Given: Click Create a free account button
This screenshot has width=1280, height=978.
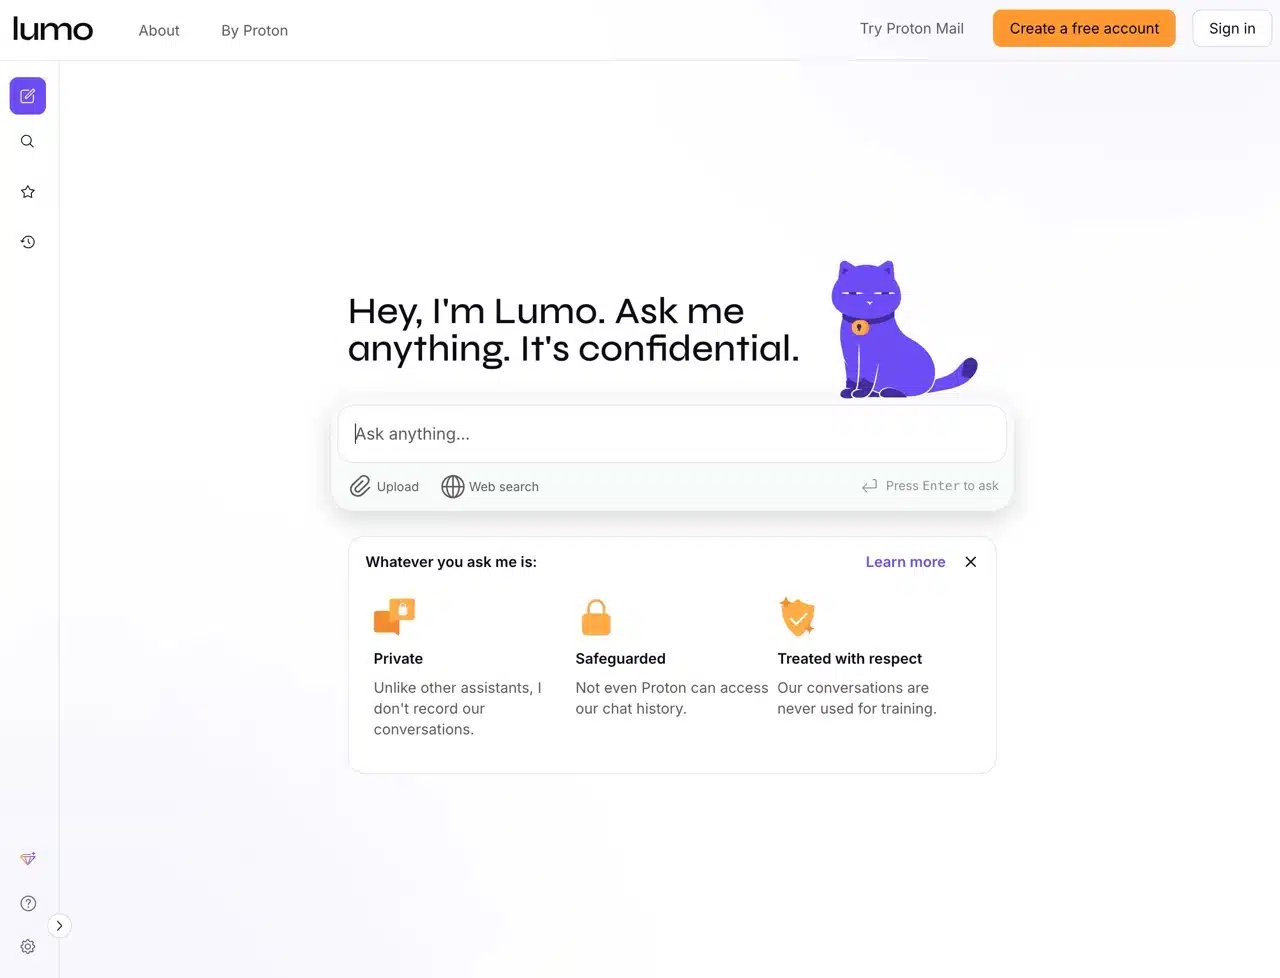Looking at the screenshot, I should [1084, 28].
